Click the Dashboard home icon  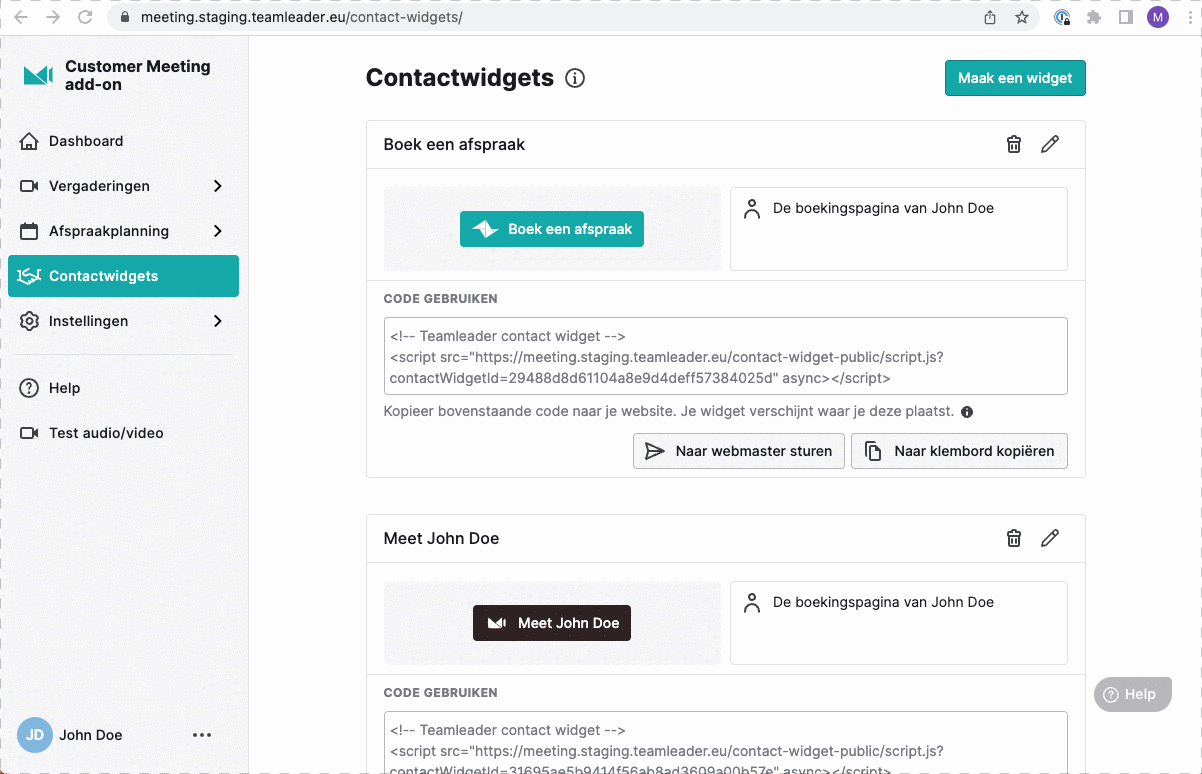30,141
